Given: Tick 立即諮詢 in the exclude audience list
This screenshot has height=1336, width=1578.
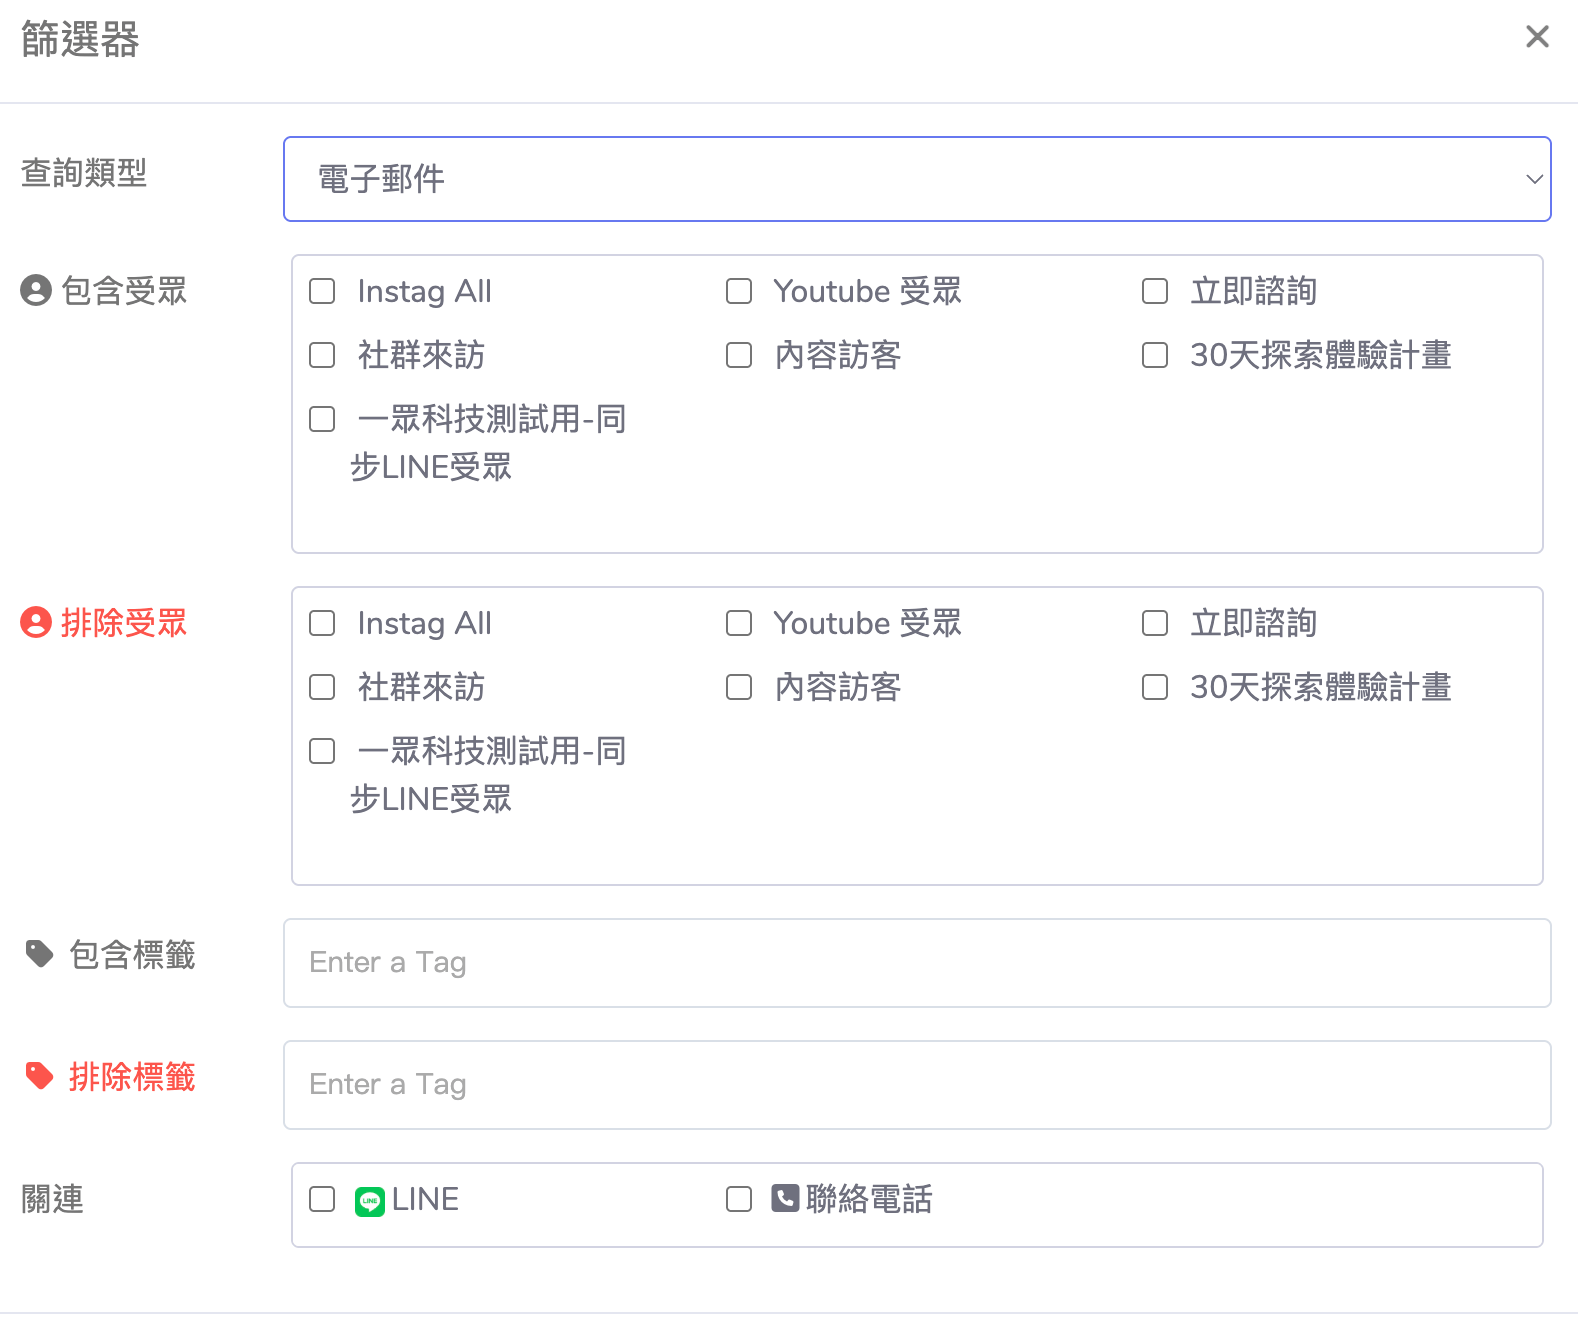Looking at the screenshot, I should [x=1155, y=623].
